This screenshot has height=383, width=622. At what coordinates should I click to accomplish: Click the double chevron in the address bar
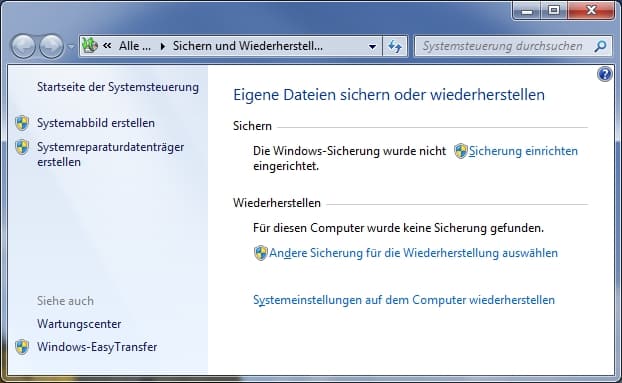(107, 46)
